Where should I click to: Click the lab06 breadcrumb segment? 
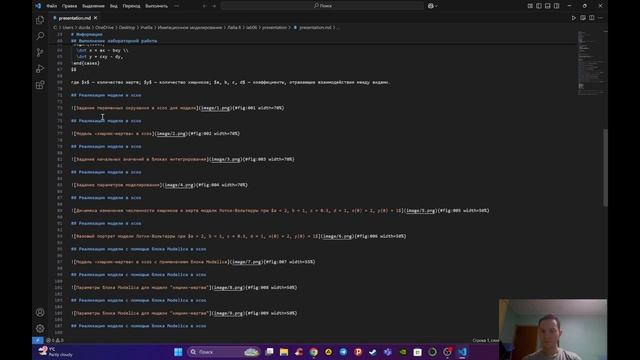tap(252, 28)
